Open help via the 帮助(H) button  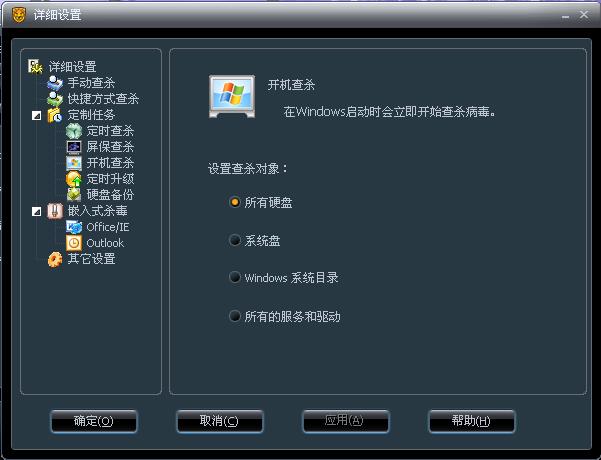471,421
